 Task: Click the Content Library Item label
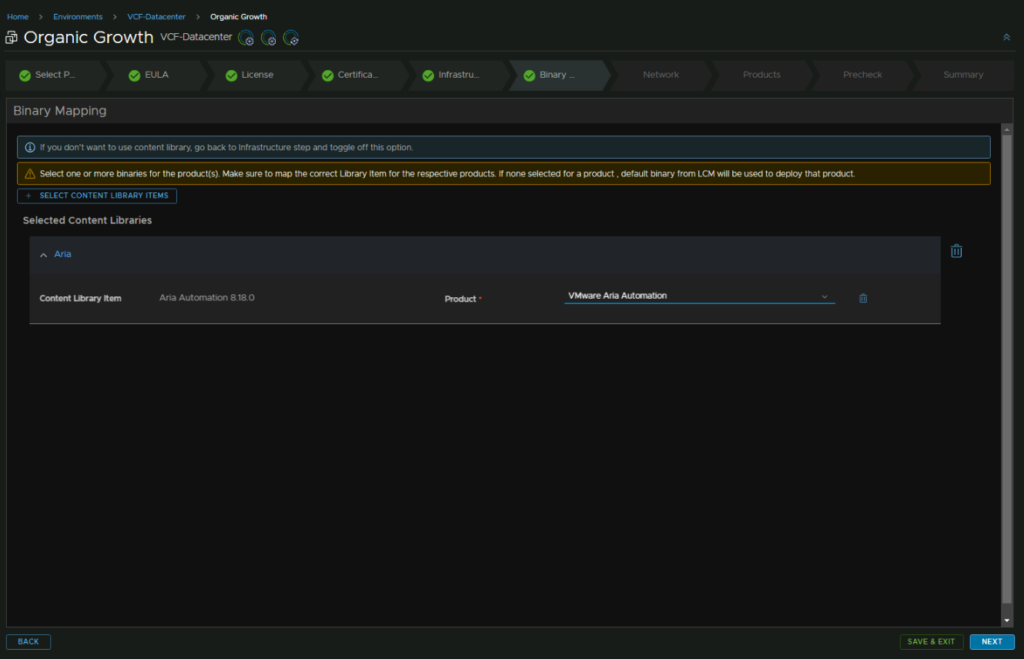click(x=80, y=298)
